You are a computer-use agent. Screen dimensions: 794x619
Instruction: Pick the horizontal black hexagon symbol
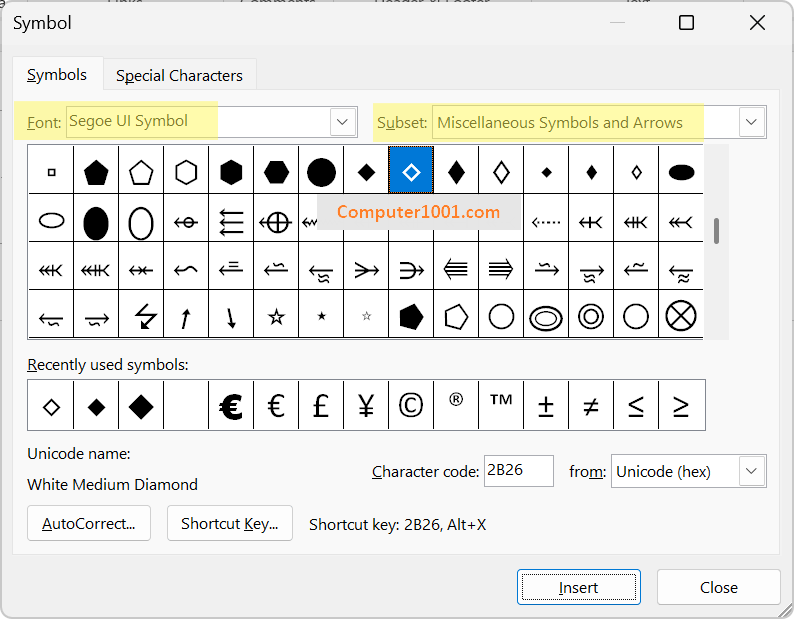276,172
